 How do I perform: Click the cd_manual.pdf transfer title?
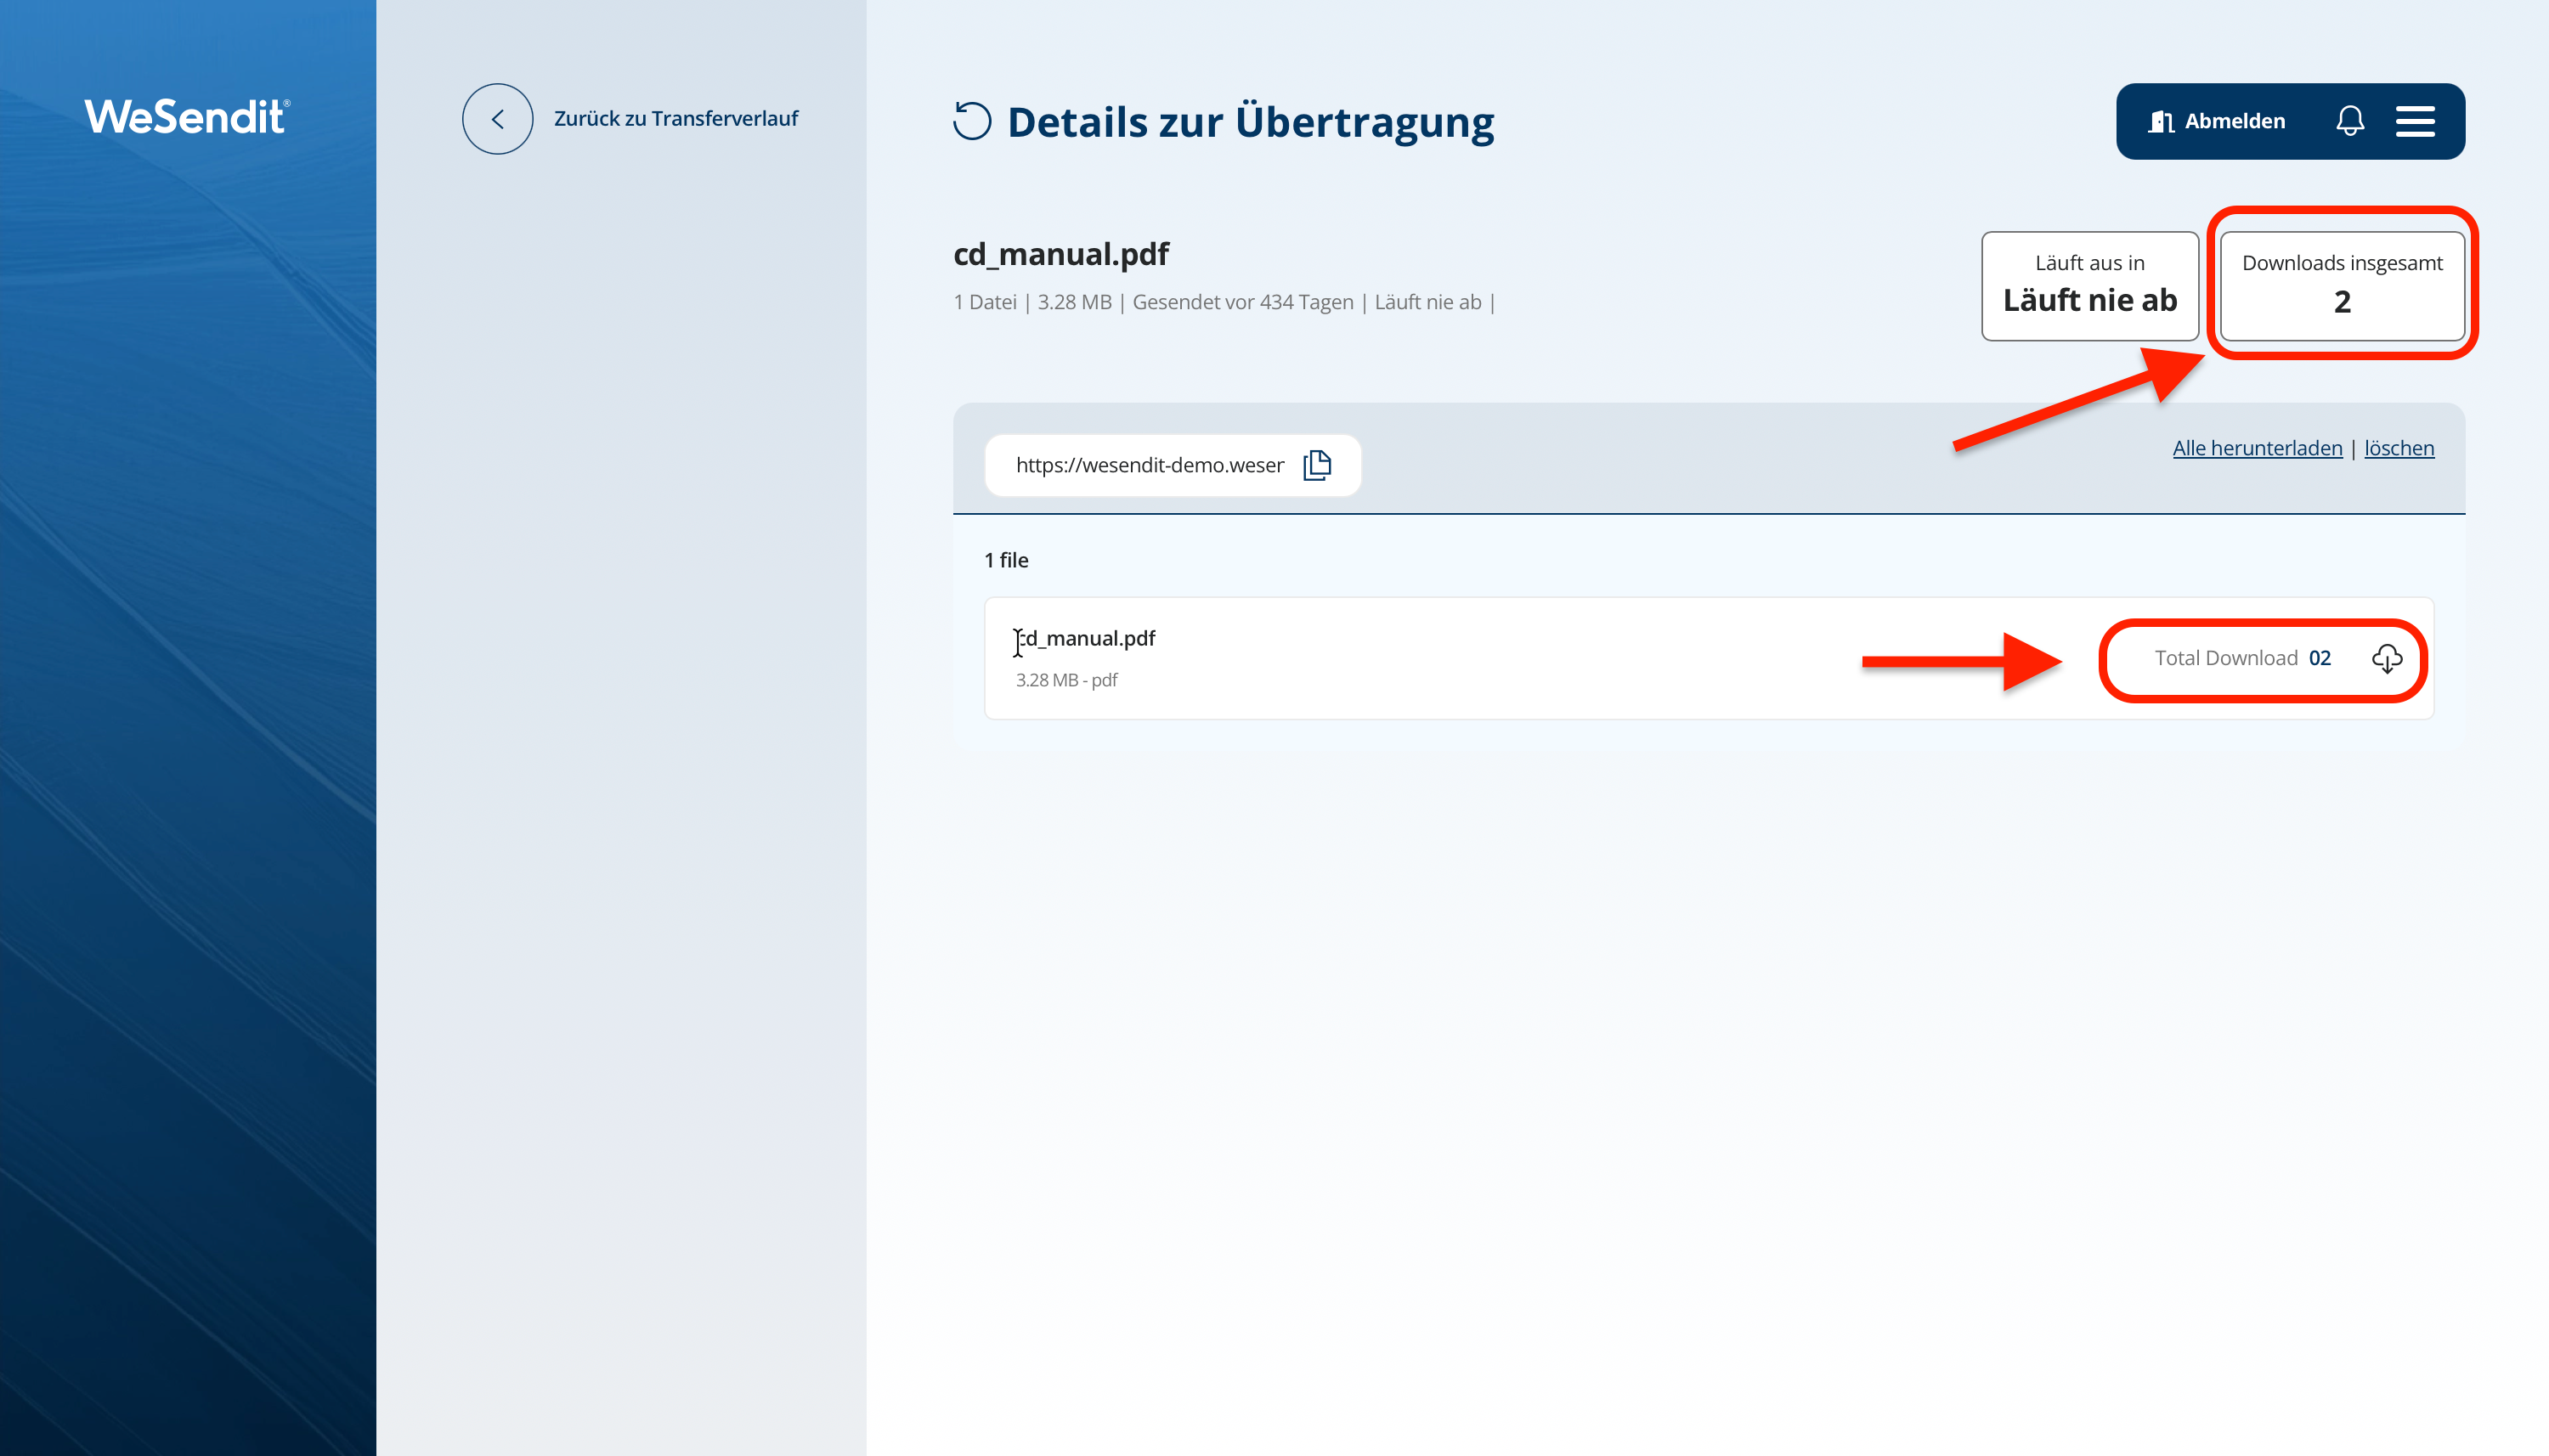coord(1061,254)
